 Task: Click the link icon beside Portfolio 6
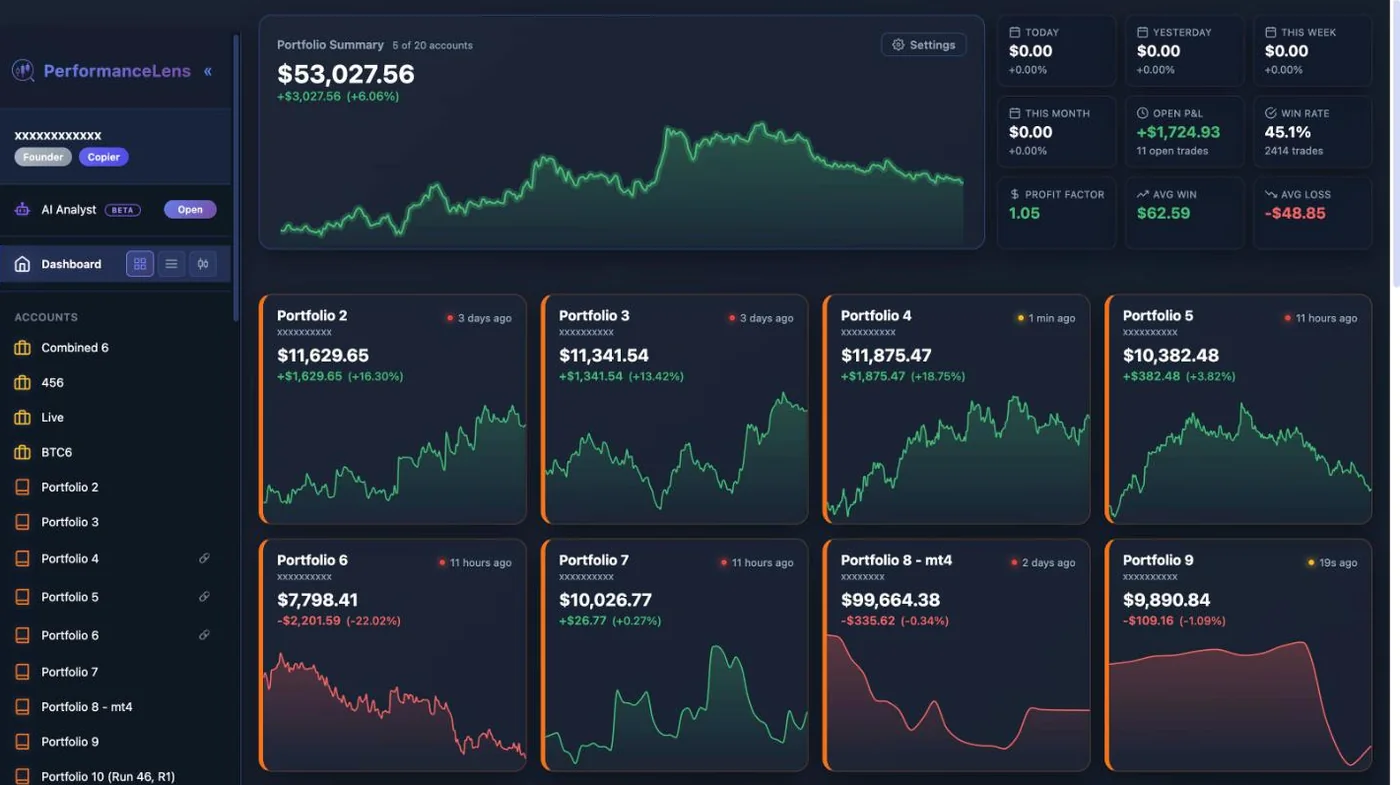click(204, 635)
